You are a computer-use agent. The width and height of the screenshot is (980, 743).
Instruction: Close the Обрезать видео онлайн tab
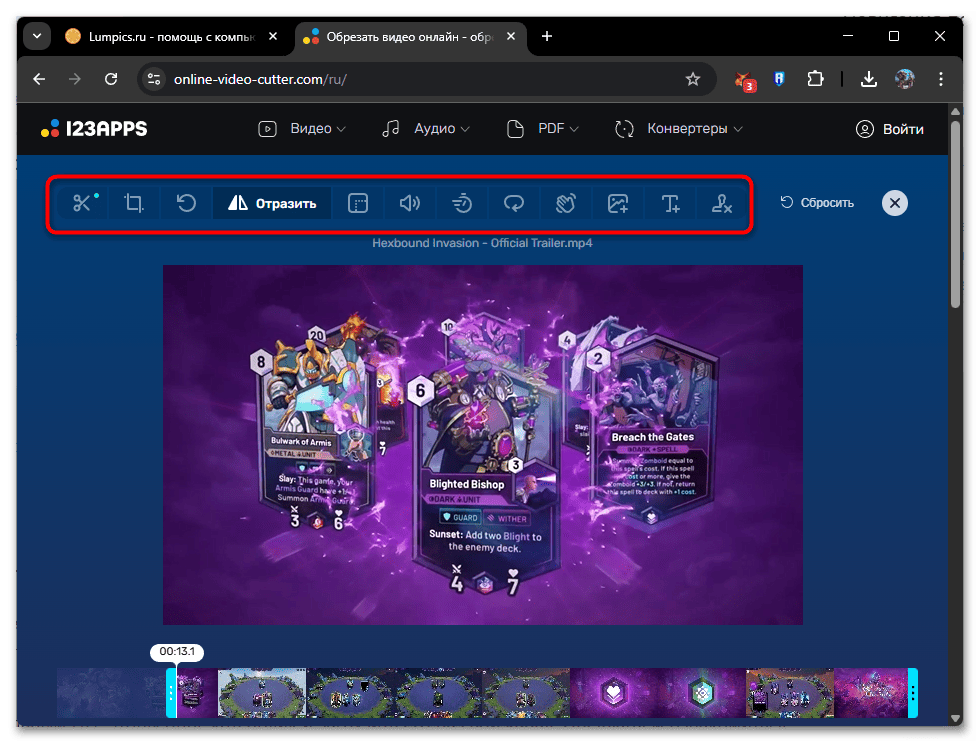click(511, 36)
